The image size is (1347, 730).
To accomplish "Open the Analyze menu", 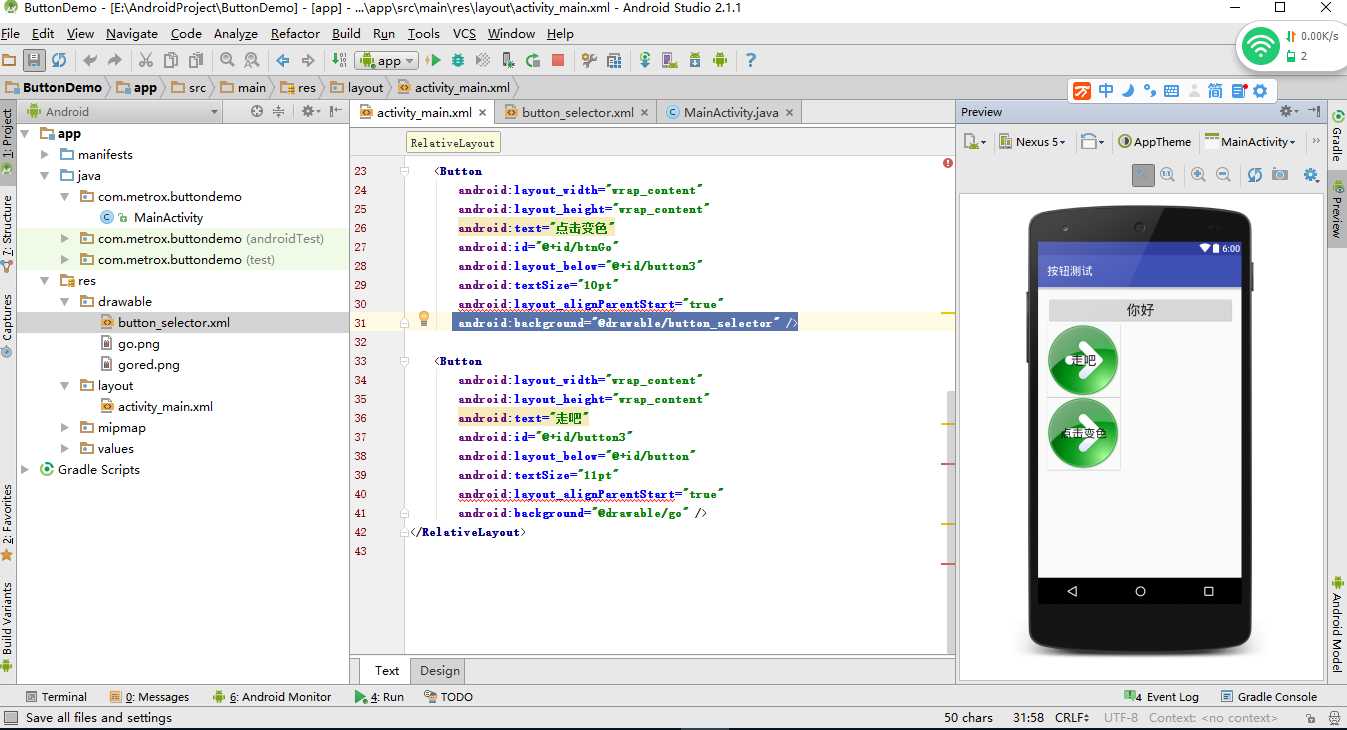I will (236, 34).
